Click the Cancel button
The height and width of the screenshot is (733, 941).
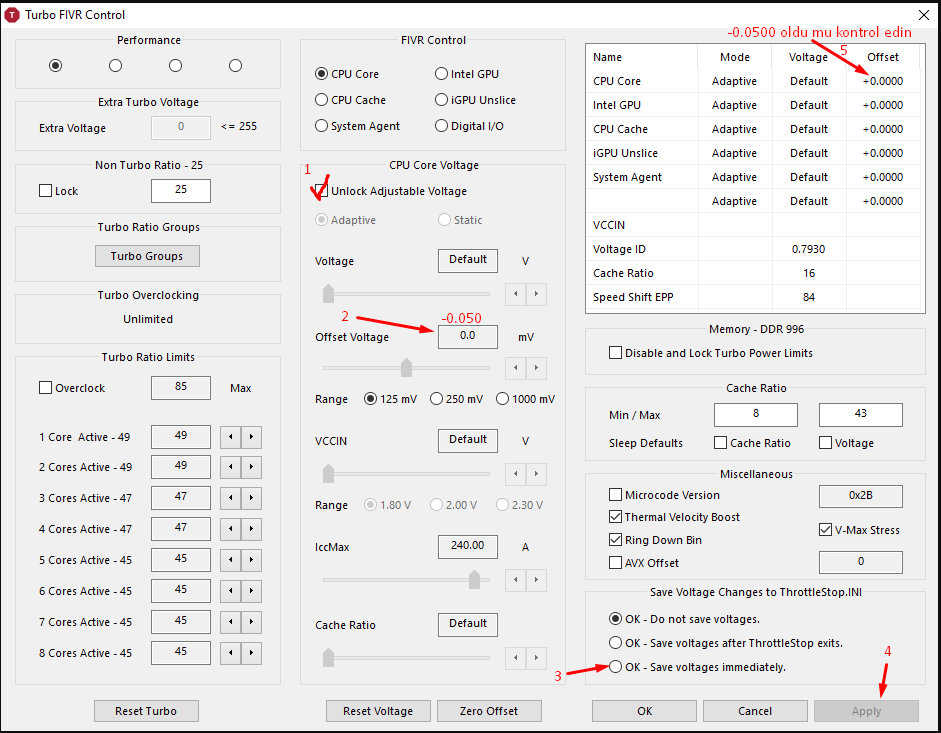755,711
